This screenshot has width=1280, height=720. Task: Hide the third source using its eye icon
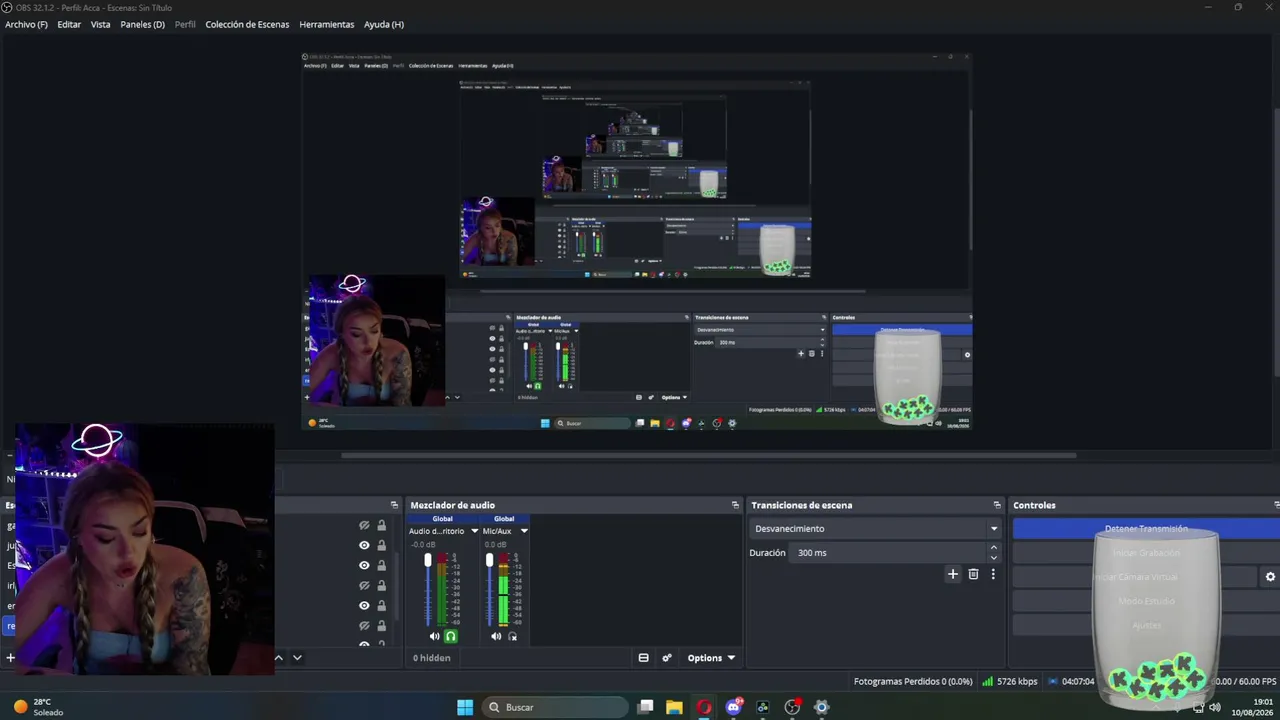point(364,565)
